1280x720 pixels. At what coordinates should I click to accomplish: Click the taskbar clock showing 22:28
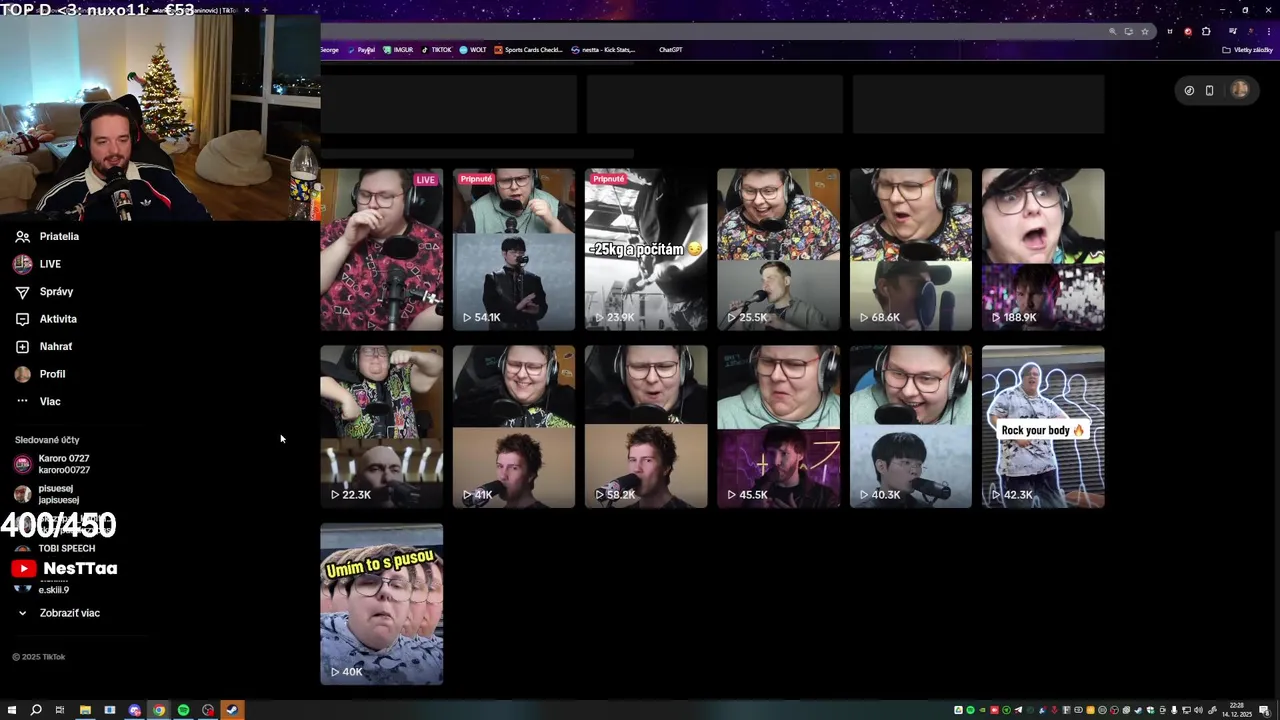1238,710
